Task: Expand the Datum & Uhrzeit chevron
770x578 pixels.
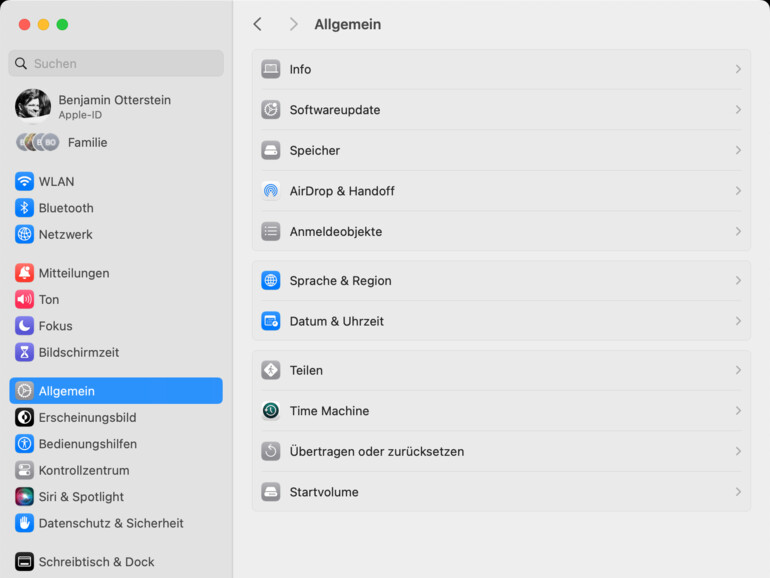Action: pyautogui.click(x=738, y=322)
